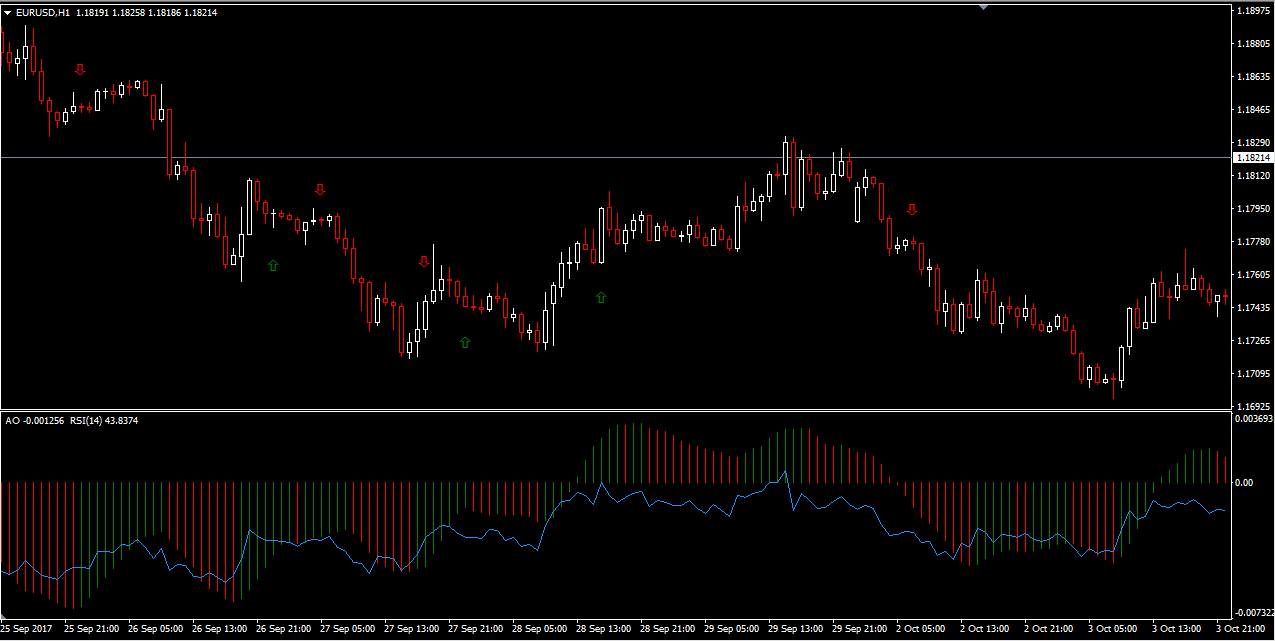Click the 29 Sep 21:00 time label
Viewport: 1275px width, 641px height.
pyautogui.click(x=859, y=629)
